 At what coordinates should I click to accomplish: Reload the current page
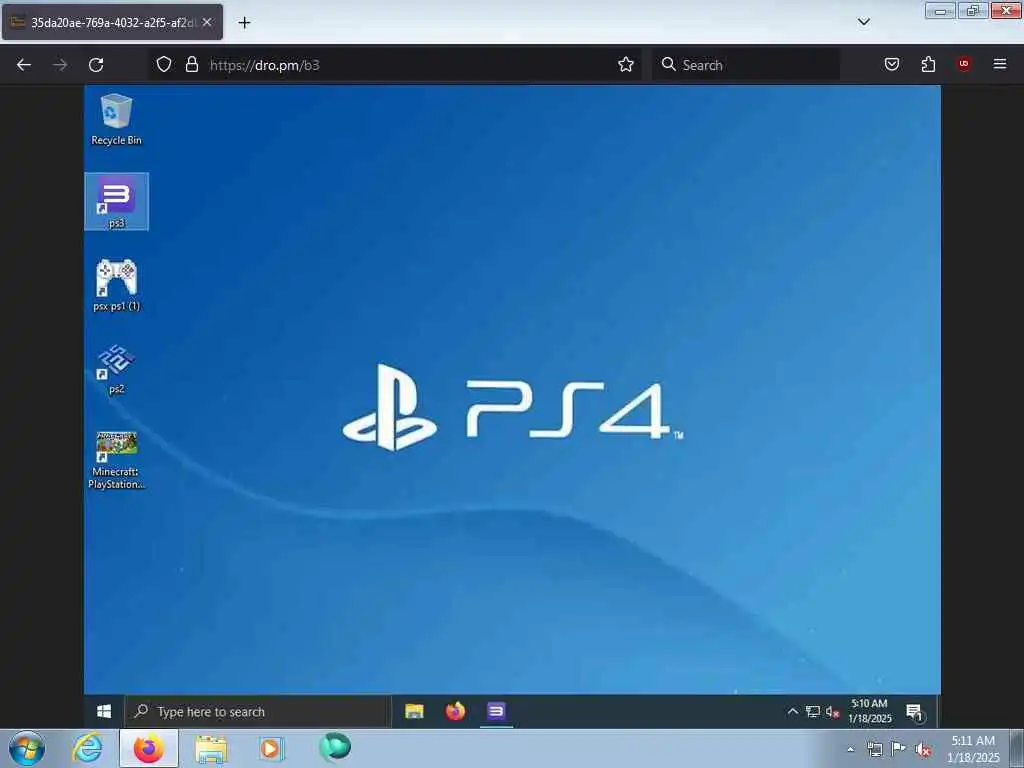pyautogui.click(x=96, y=65)
